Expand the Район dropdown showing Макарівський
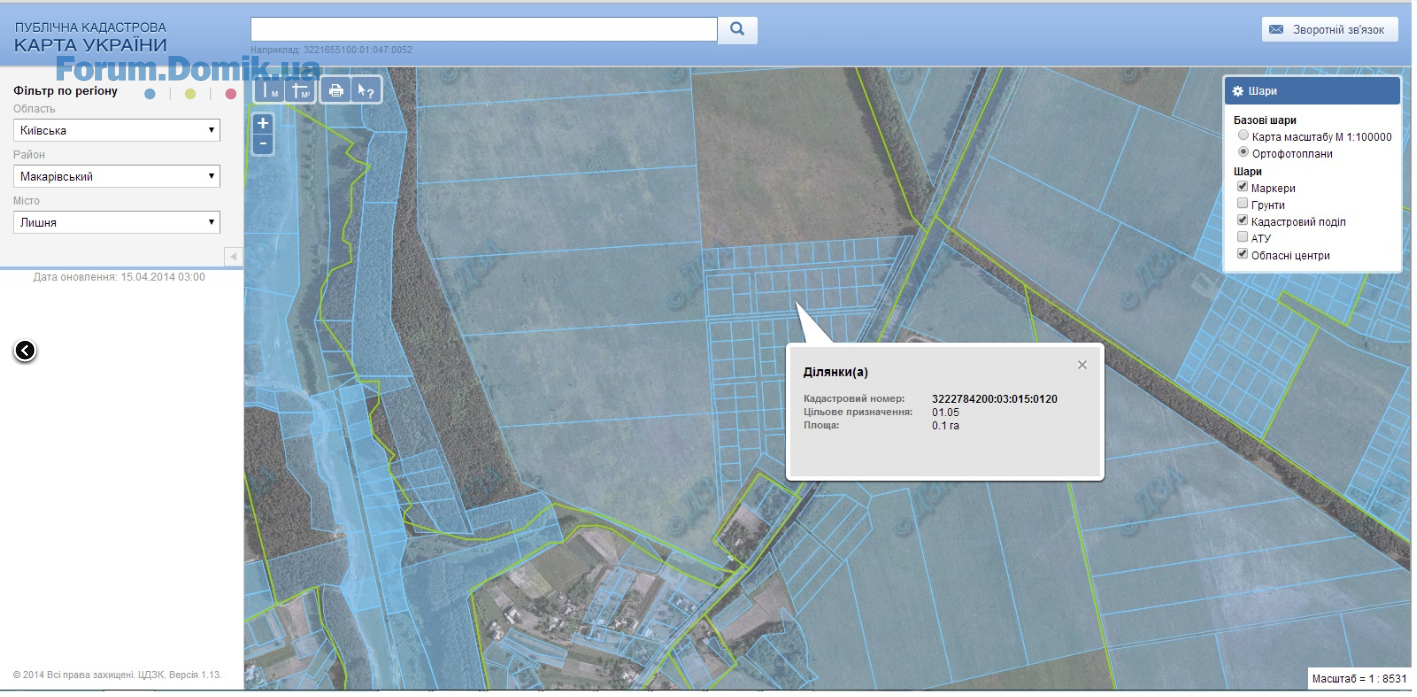Viewport: 1417px width, 697px height. [x=116, y=176]
